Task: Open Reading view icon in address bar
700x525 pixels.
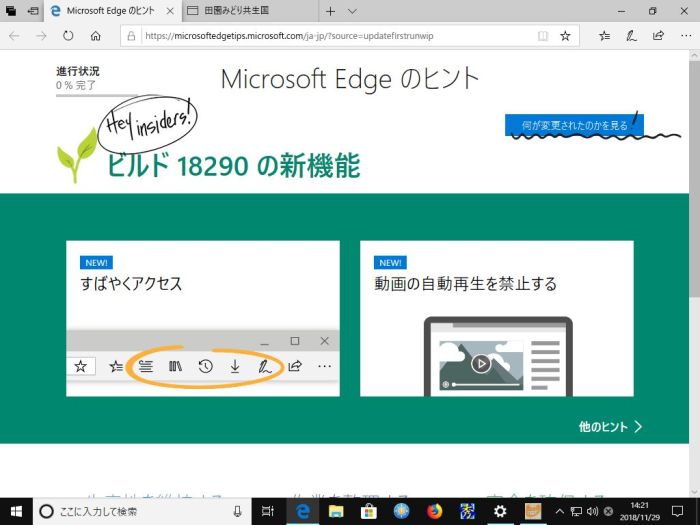Action: pos(543,35)
